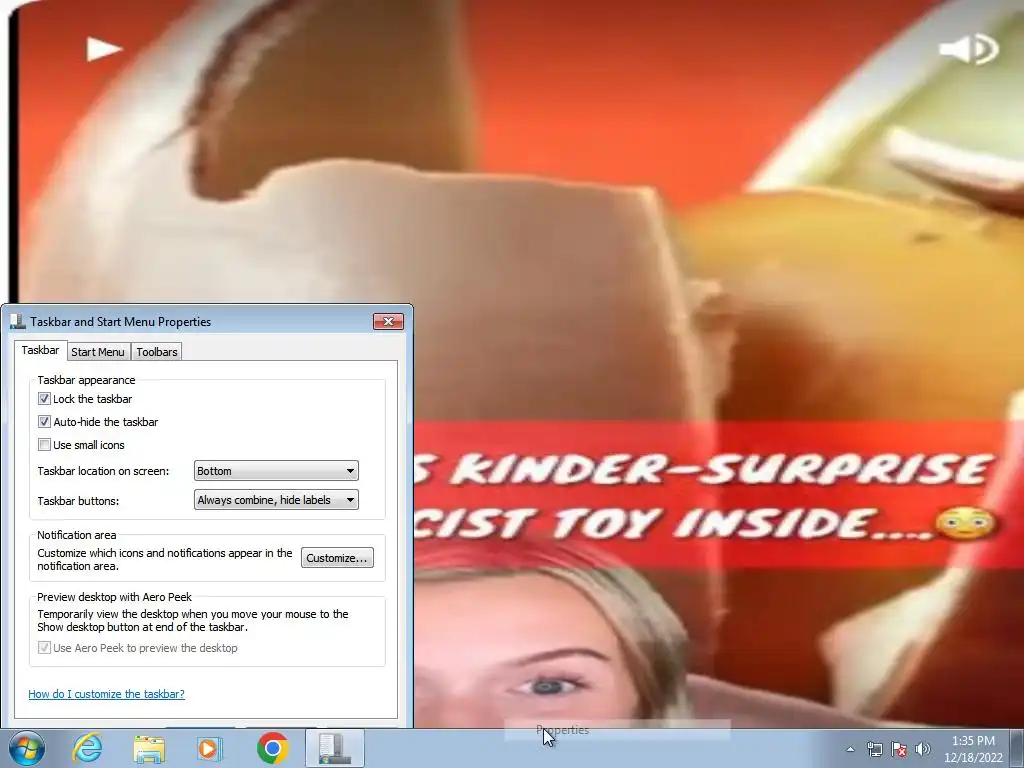Enable Use small icons checkbox
Viewport: 1024px width, 768px height.
pyautogui.click(x=44, y=445)
